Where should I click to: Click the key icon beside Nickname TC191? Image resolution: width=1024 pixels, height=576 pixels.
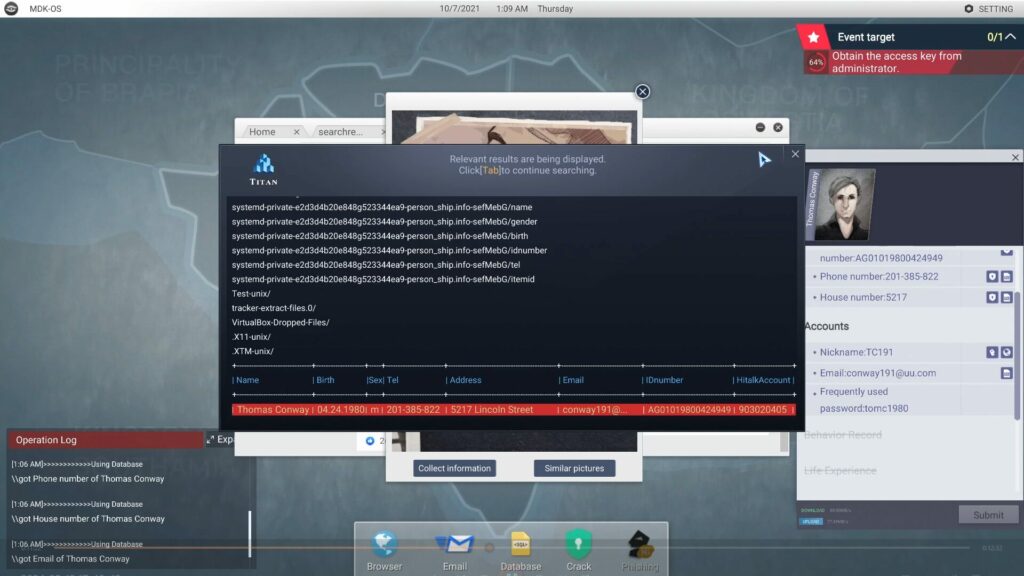(x=992, y=352)
